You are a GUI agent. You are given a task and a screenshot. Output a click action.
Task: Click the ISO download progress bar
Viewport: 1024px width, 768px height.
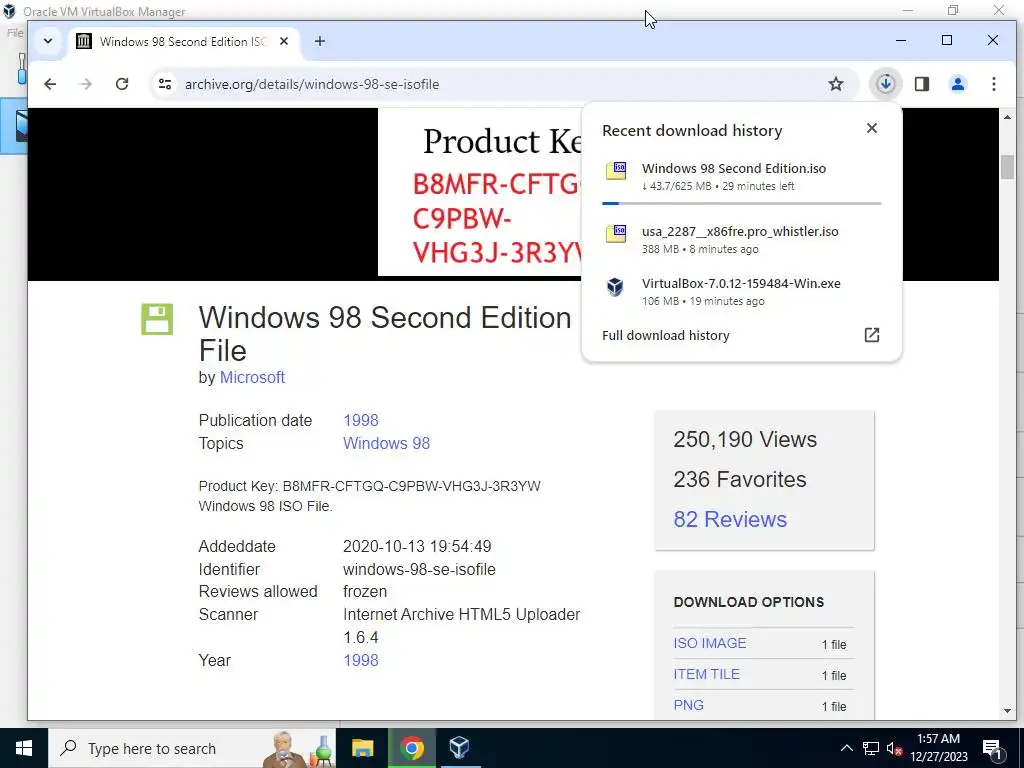point(741,204)
